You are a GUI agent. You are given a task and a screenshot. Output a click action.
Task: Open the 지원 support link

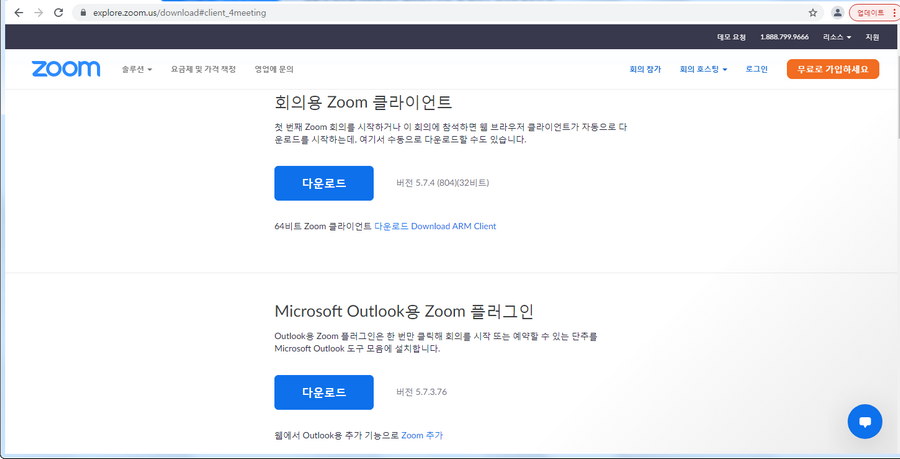pyautogui.click(x=872, y=37)
